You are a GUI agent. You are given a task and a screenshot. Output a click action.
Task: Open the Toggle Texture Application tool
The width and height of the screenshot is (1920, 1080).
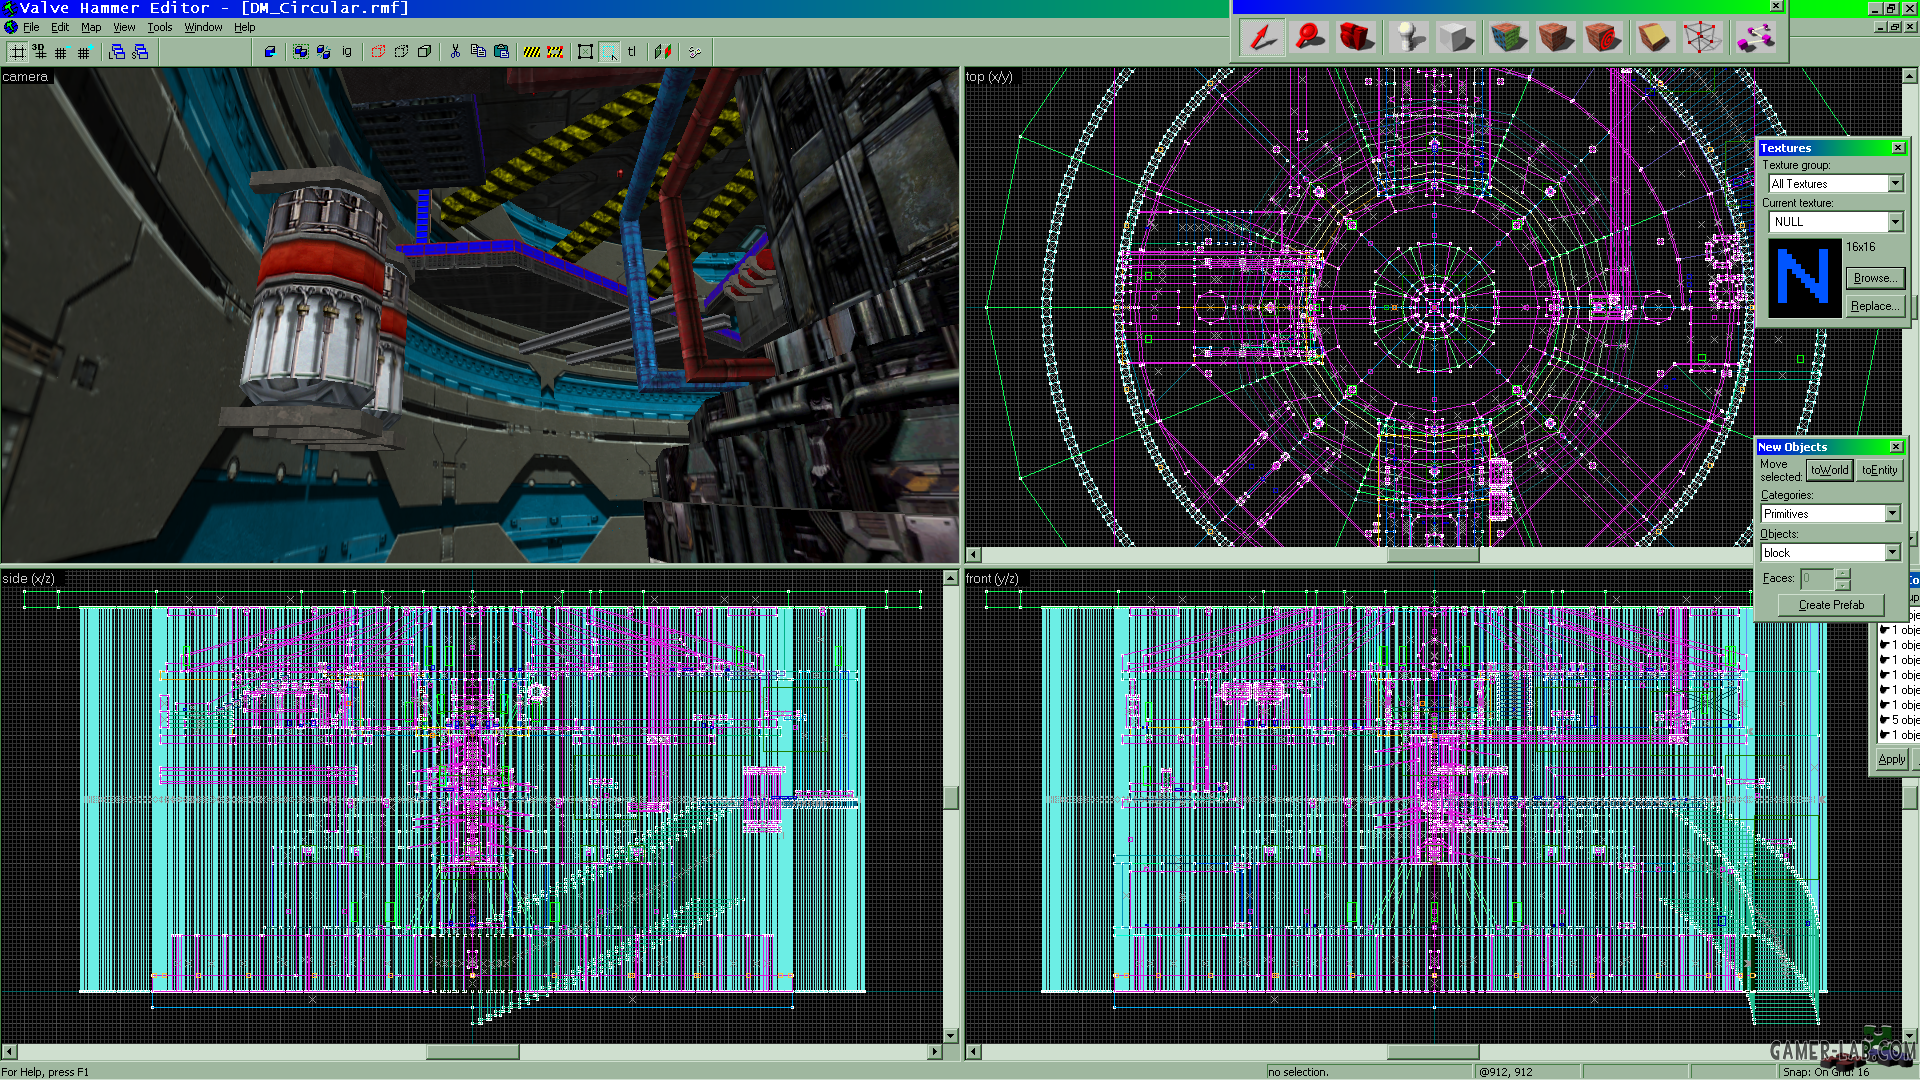point(1508,38)
